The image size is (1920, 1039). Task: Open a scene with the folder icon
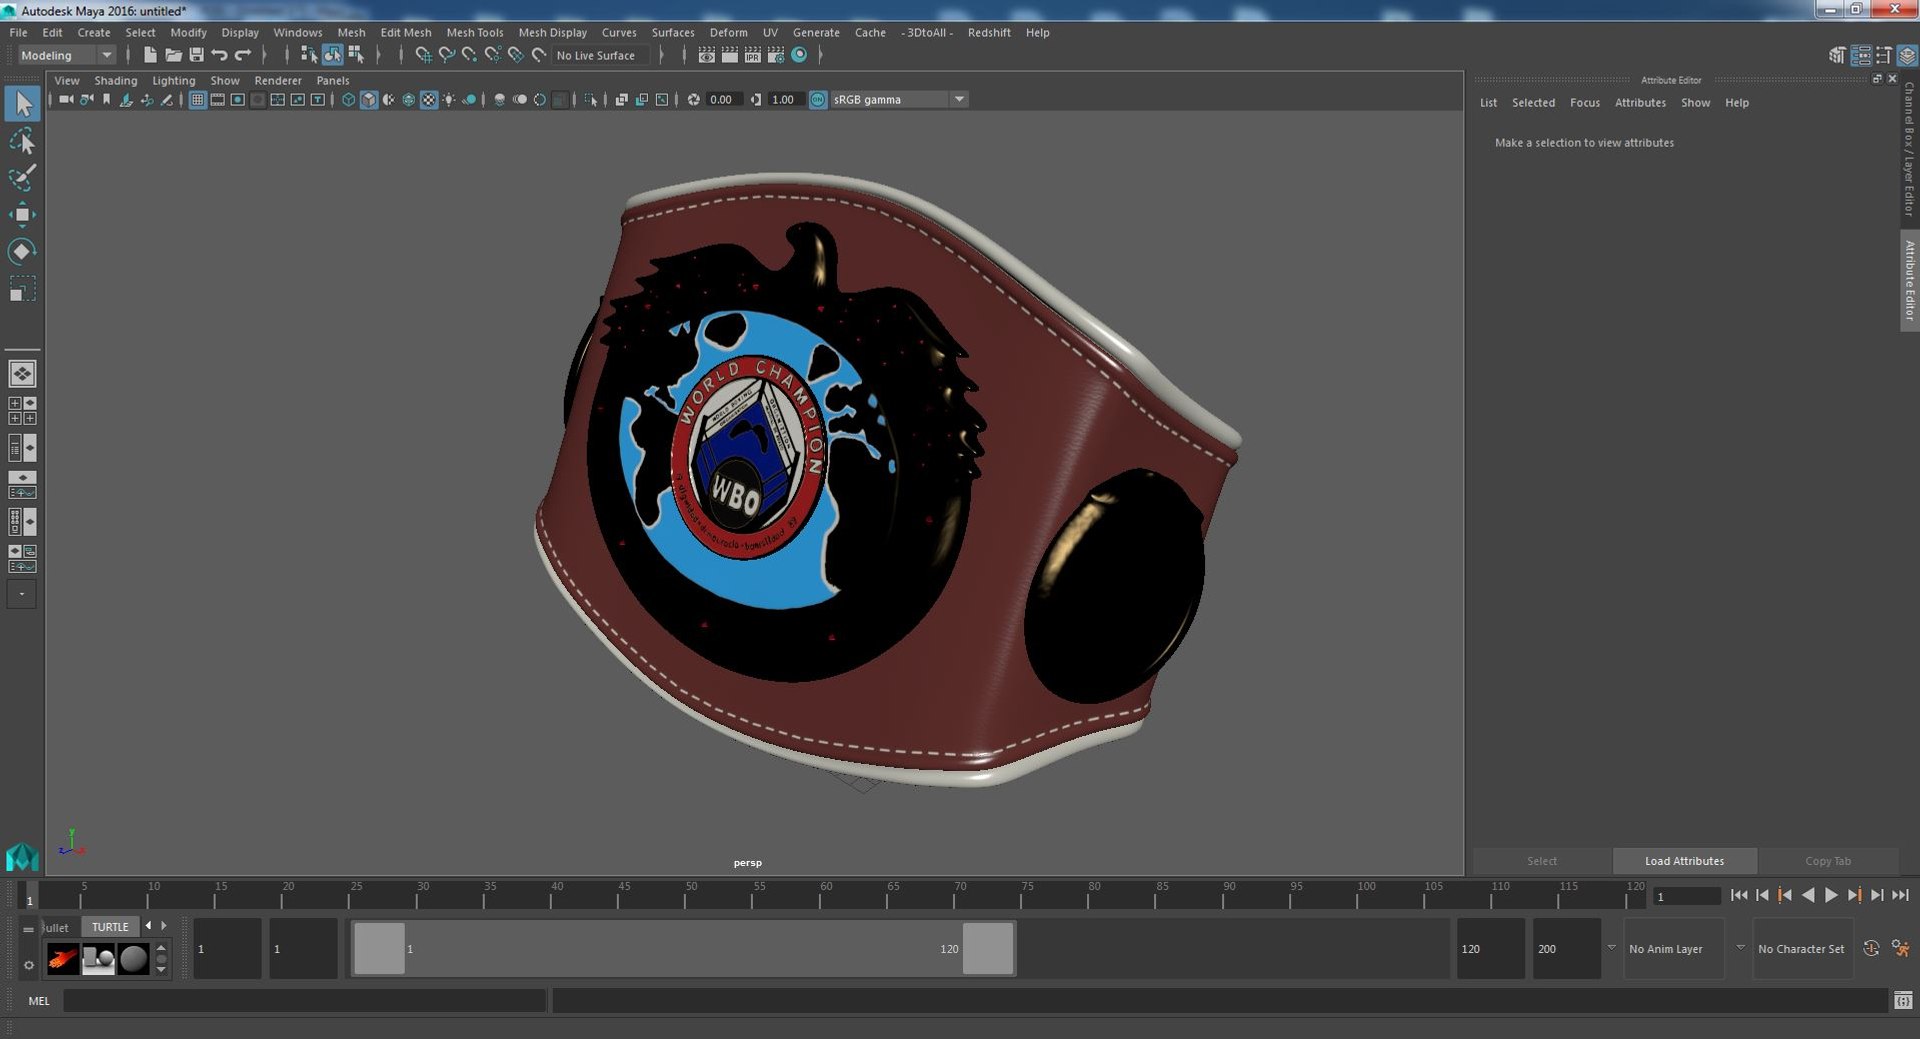tap(173, 55)
